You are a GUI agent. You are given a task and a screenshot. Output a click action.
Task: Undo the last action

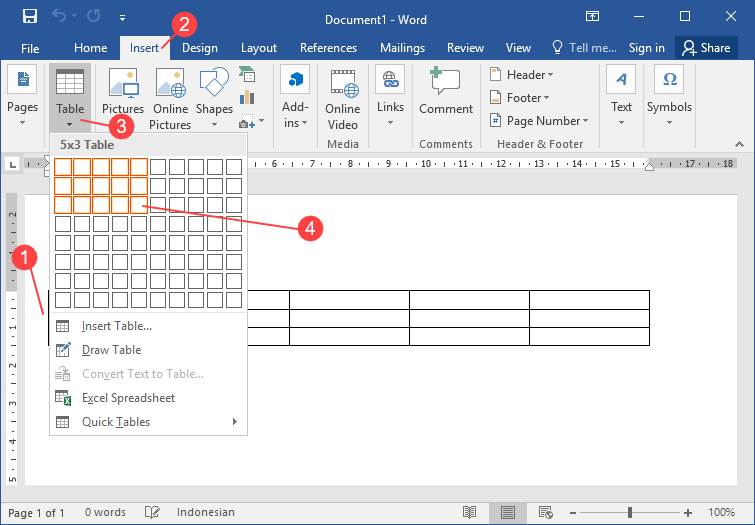click(59, 16)
